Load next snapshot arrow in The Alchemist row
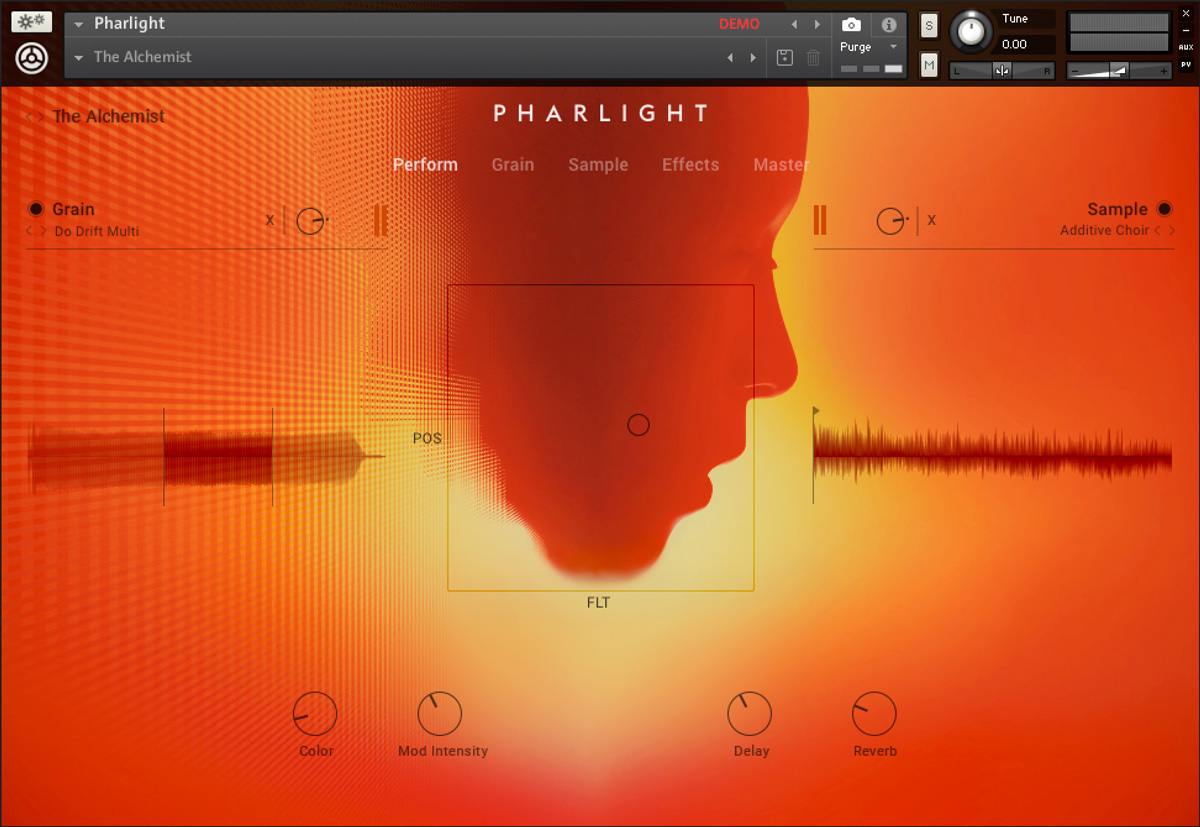The width and height of the screenshot is (1200, 827). tap(754, 58)
